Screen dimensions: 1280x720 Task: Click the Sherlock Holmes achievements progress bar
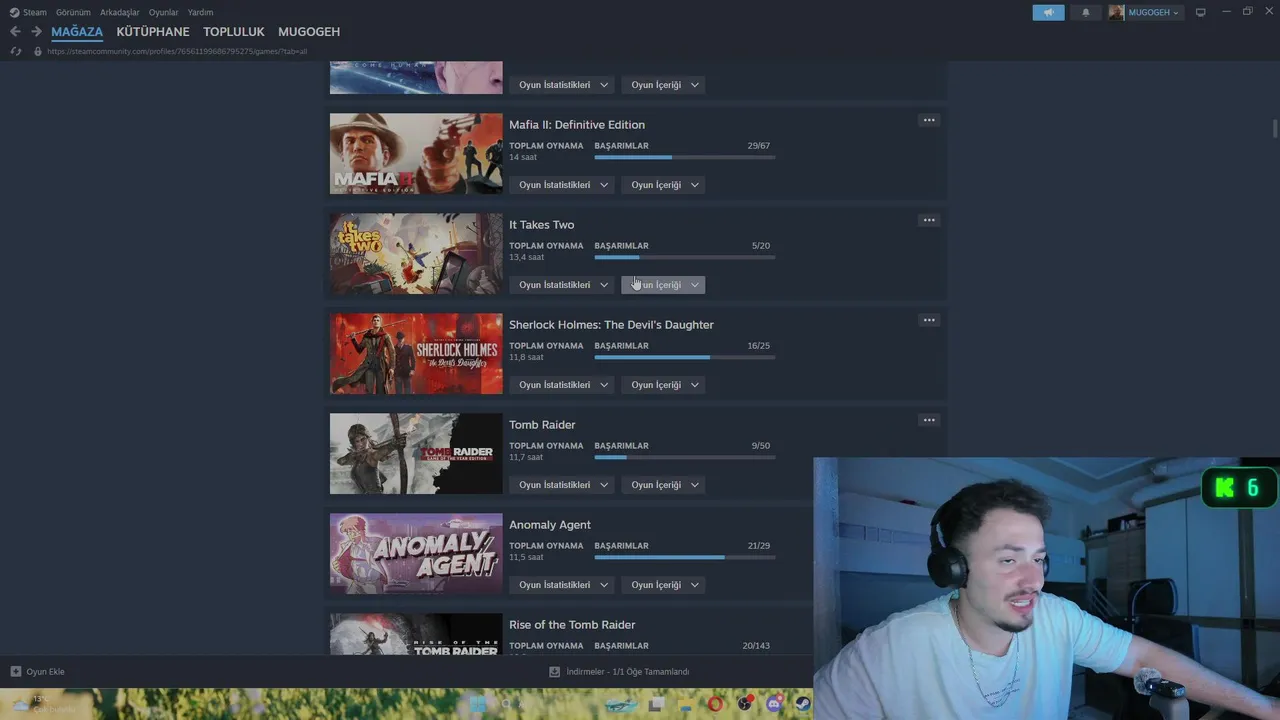[685, 357]
